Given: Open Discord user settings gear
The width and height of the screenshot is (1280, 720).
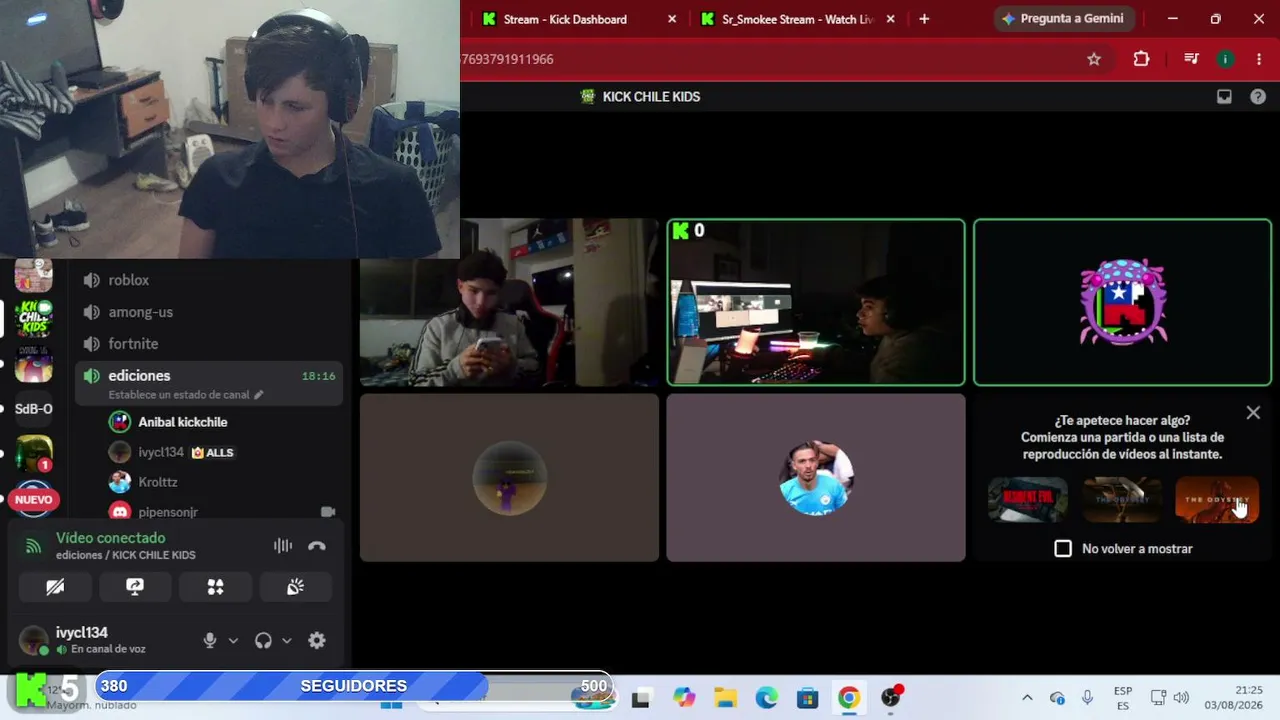Looking at the screenshot, I should tap(317, 641).
